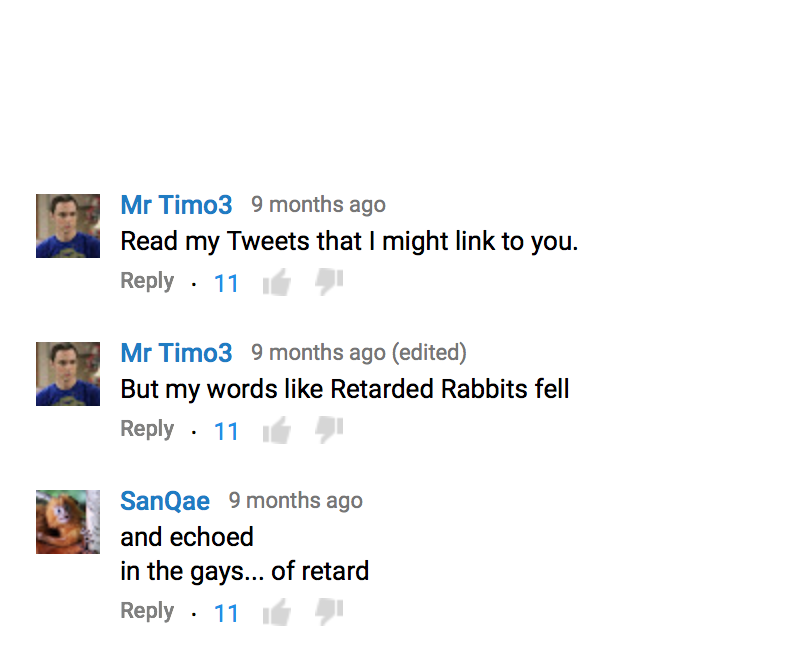Reply to the "Retarded Rabbits" comment

tap(147, 429)
